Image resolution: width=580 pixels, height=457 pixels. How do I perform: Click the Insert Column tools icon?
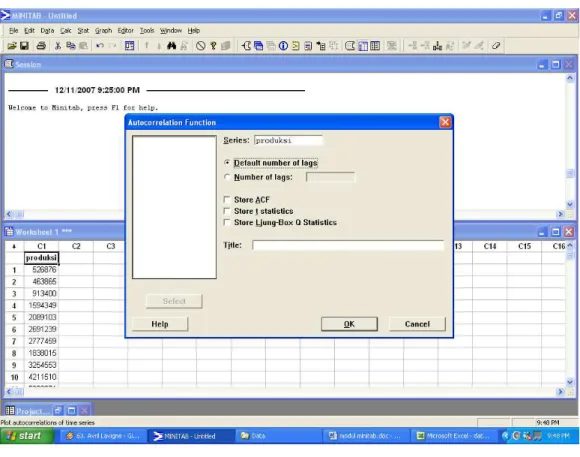pyautogui.click(x=438, y=46)
